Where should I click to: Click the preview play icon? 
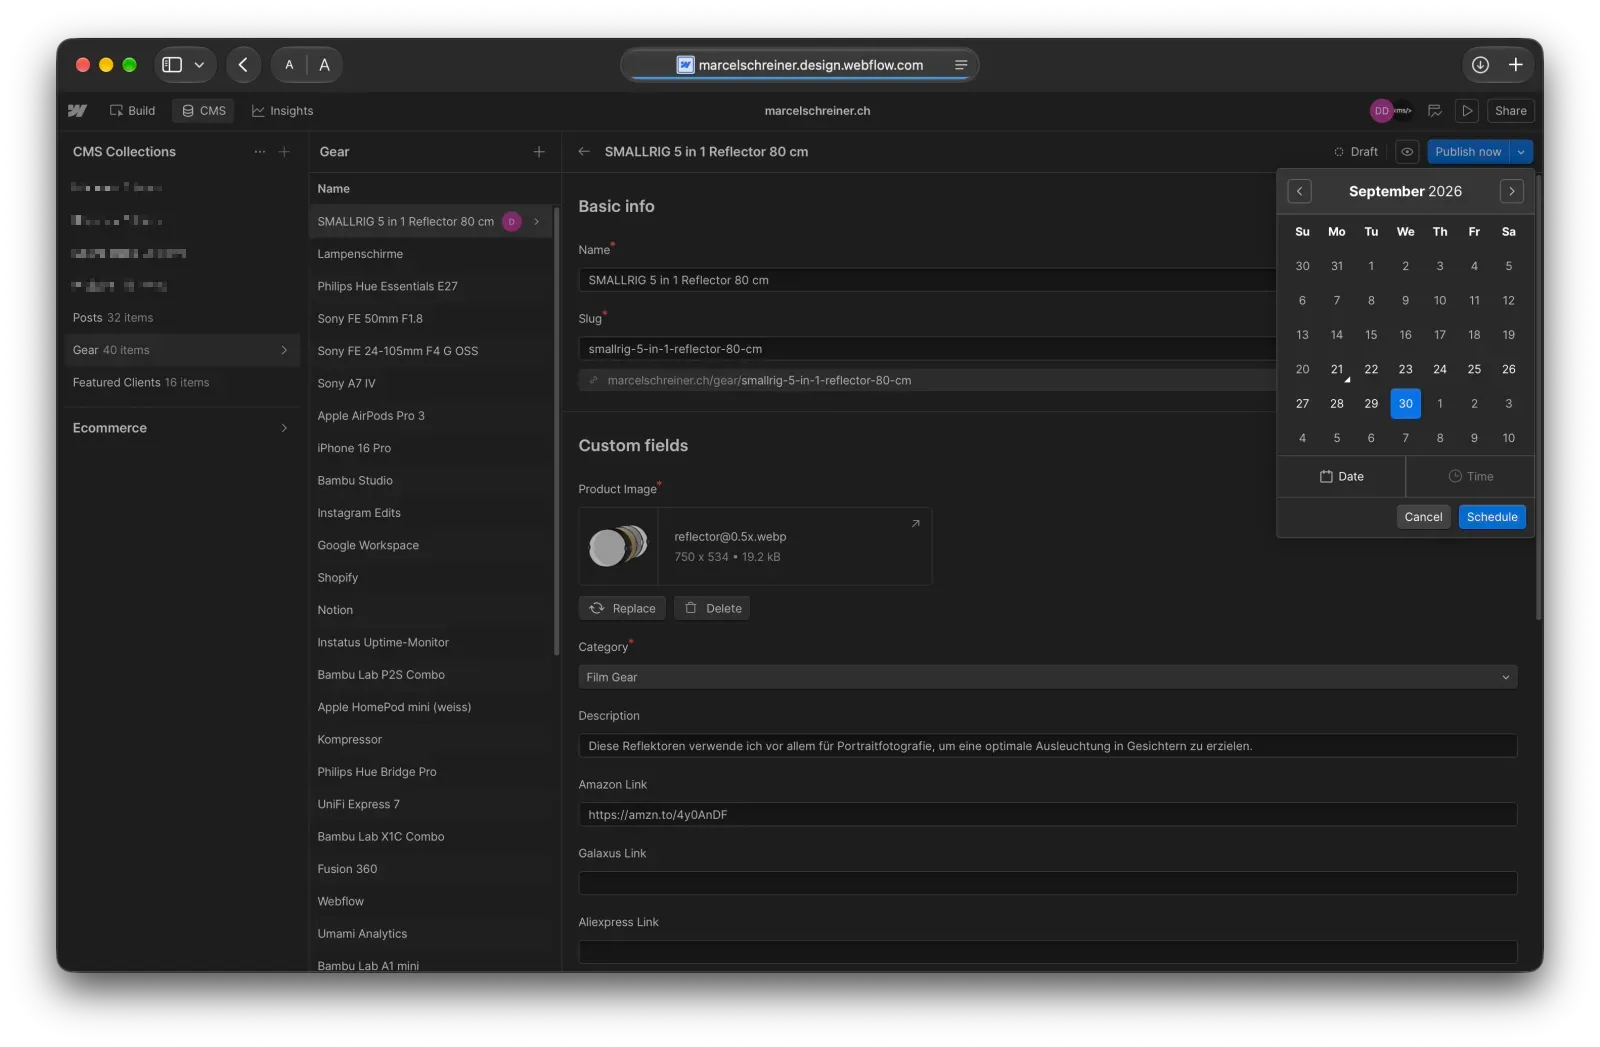pos(1467,111)
